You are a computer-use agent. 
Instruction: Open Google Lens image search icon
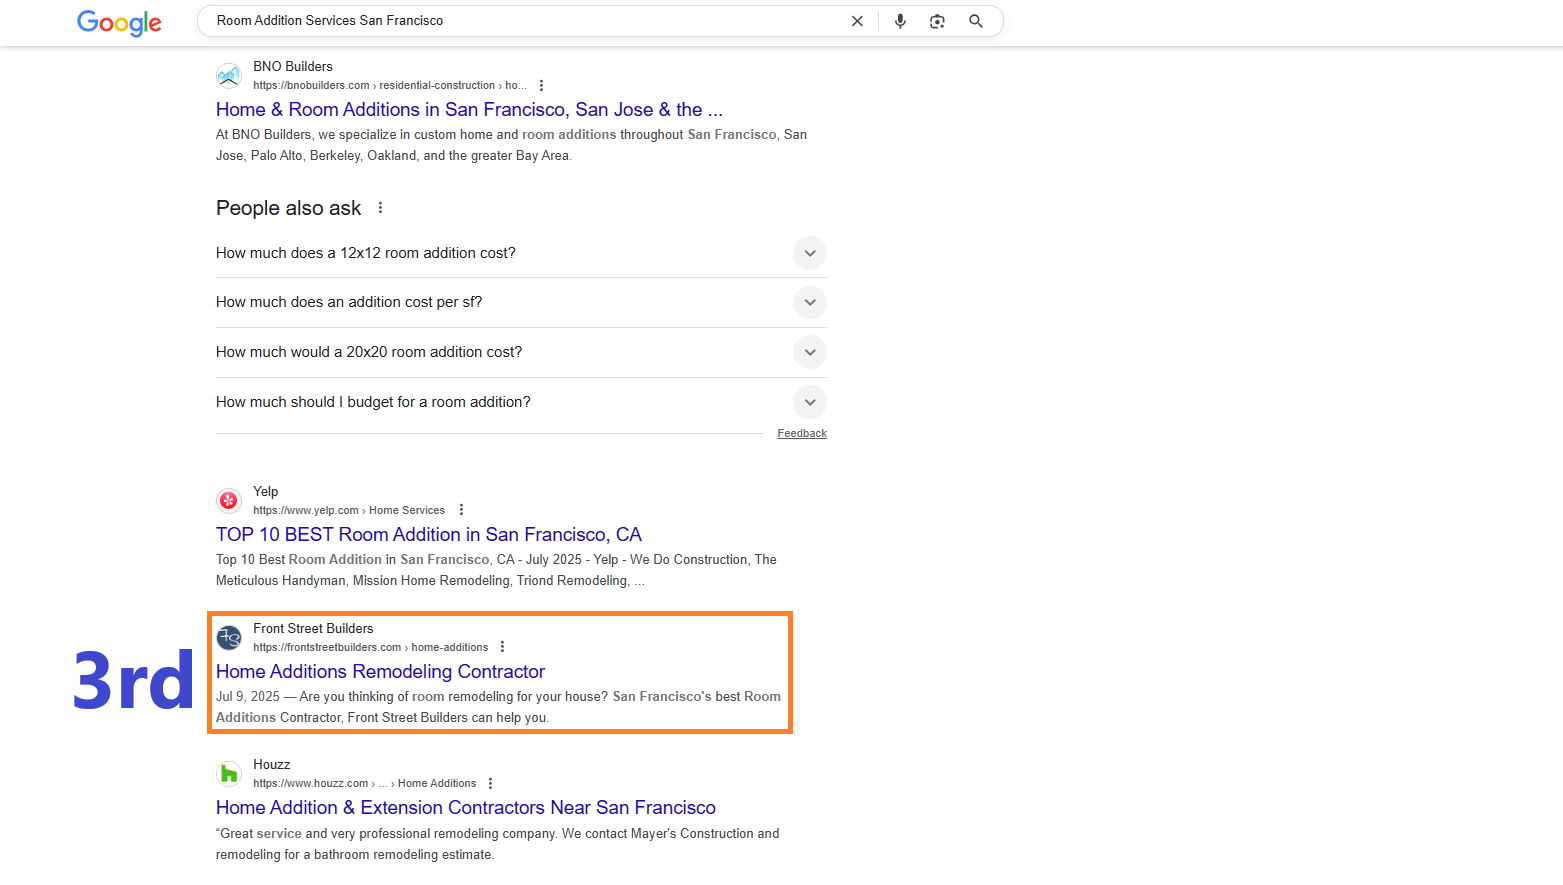[x=937, y=21]
